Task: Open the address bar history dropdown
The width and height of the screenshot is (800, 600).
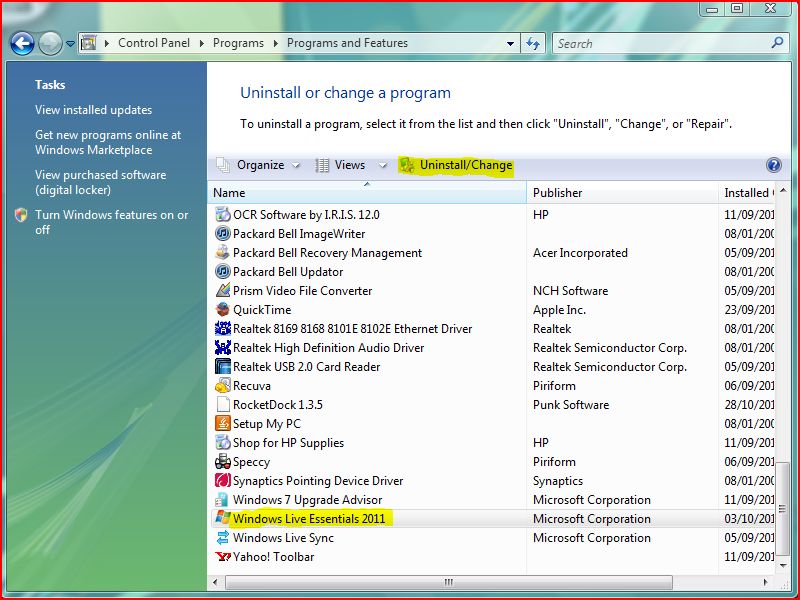Action: coord(510,44)
